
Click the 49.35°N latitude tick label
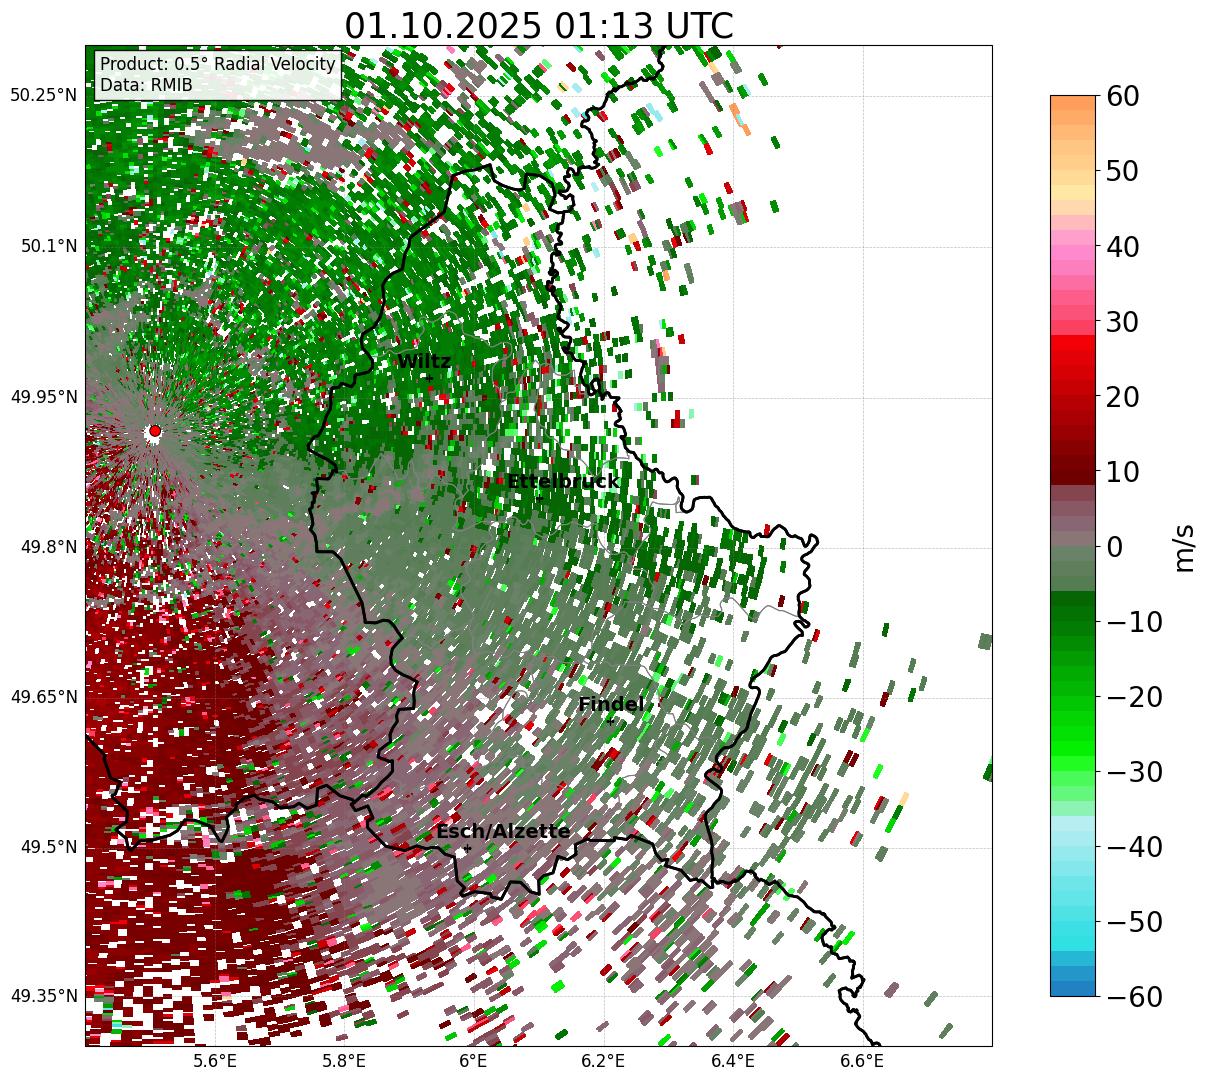44,996
